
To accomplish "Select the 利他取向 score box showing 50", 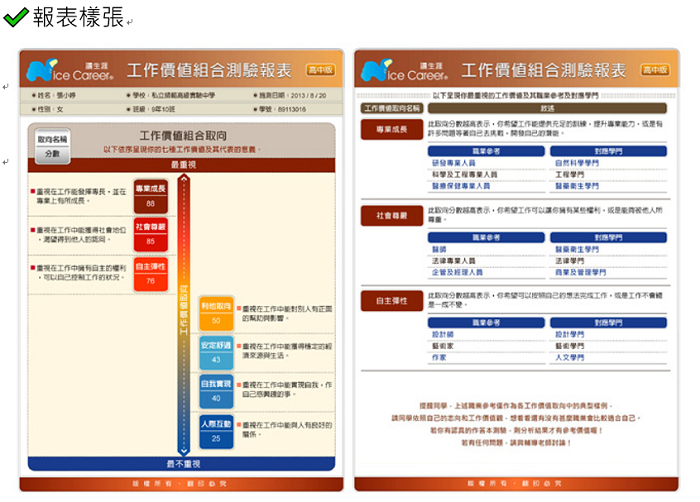I will pos(216,314).
